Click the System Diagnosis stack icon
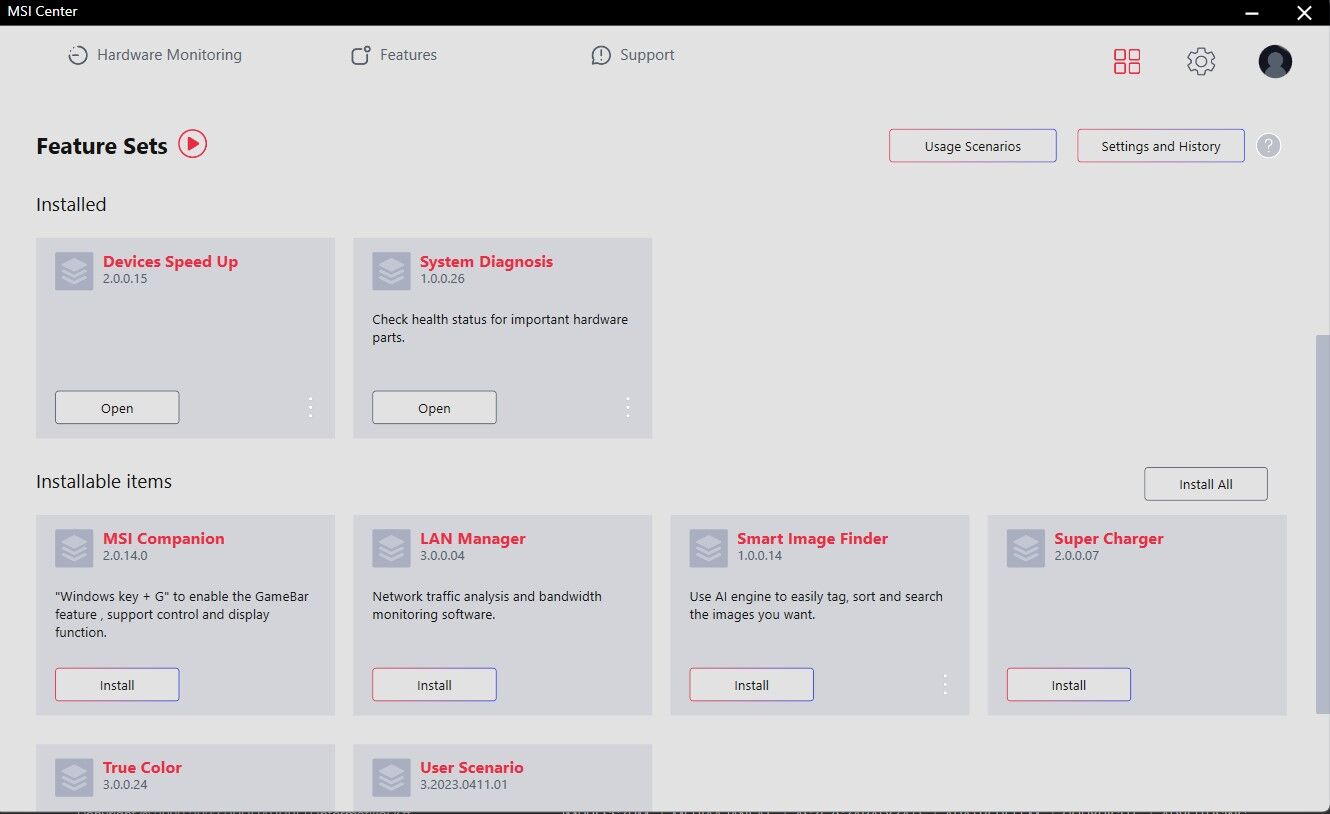1330x814 pixels. (x=391, y=271)
